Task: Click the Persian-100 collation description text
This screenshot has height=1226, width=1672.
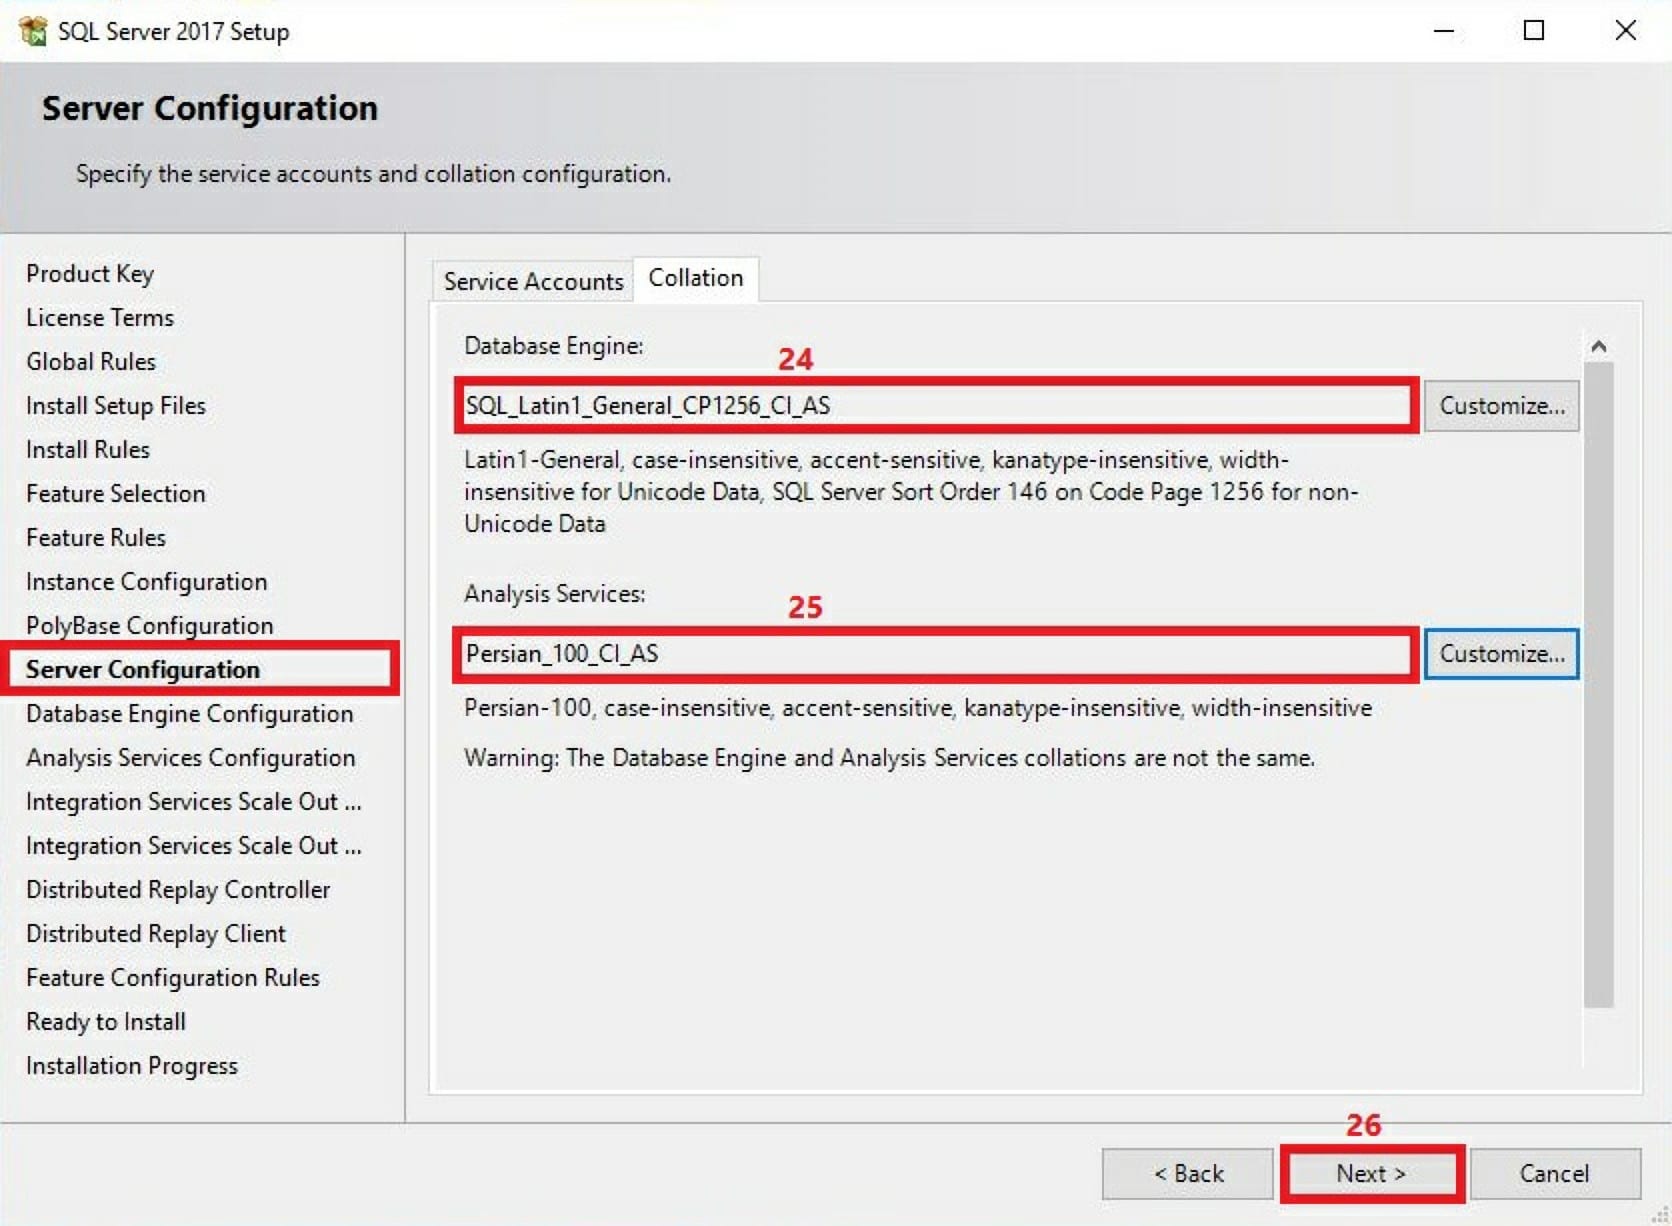Action: pyautogui.click(x=918, y=707)
